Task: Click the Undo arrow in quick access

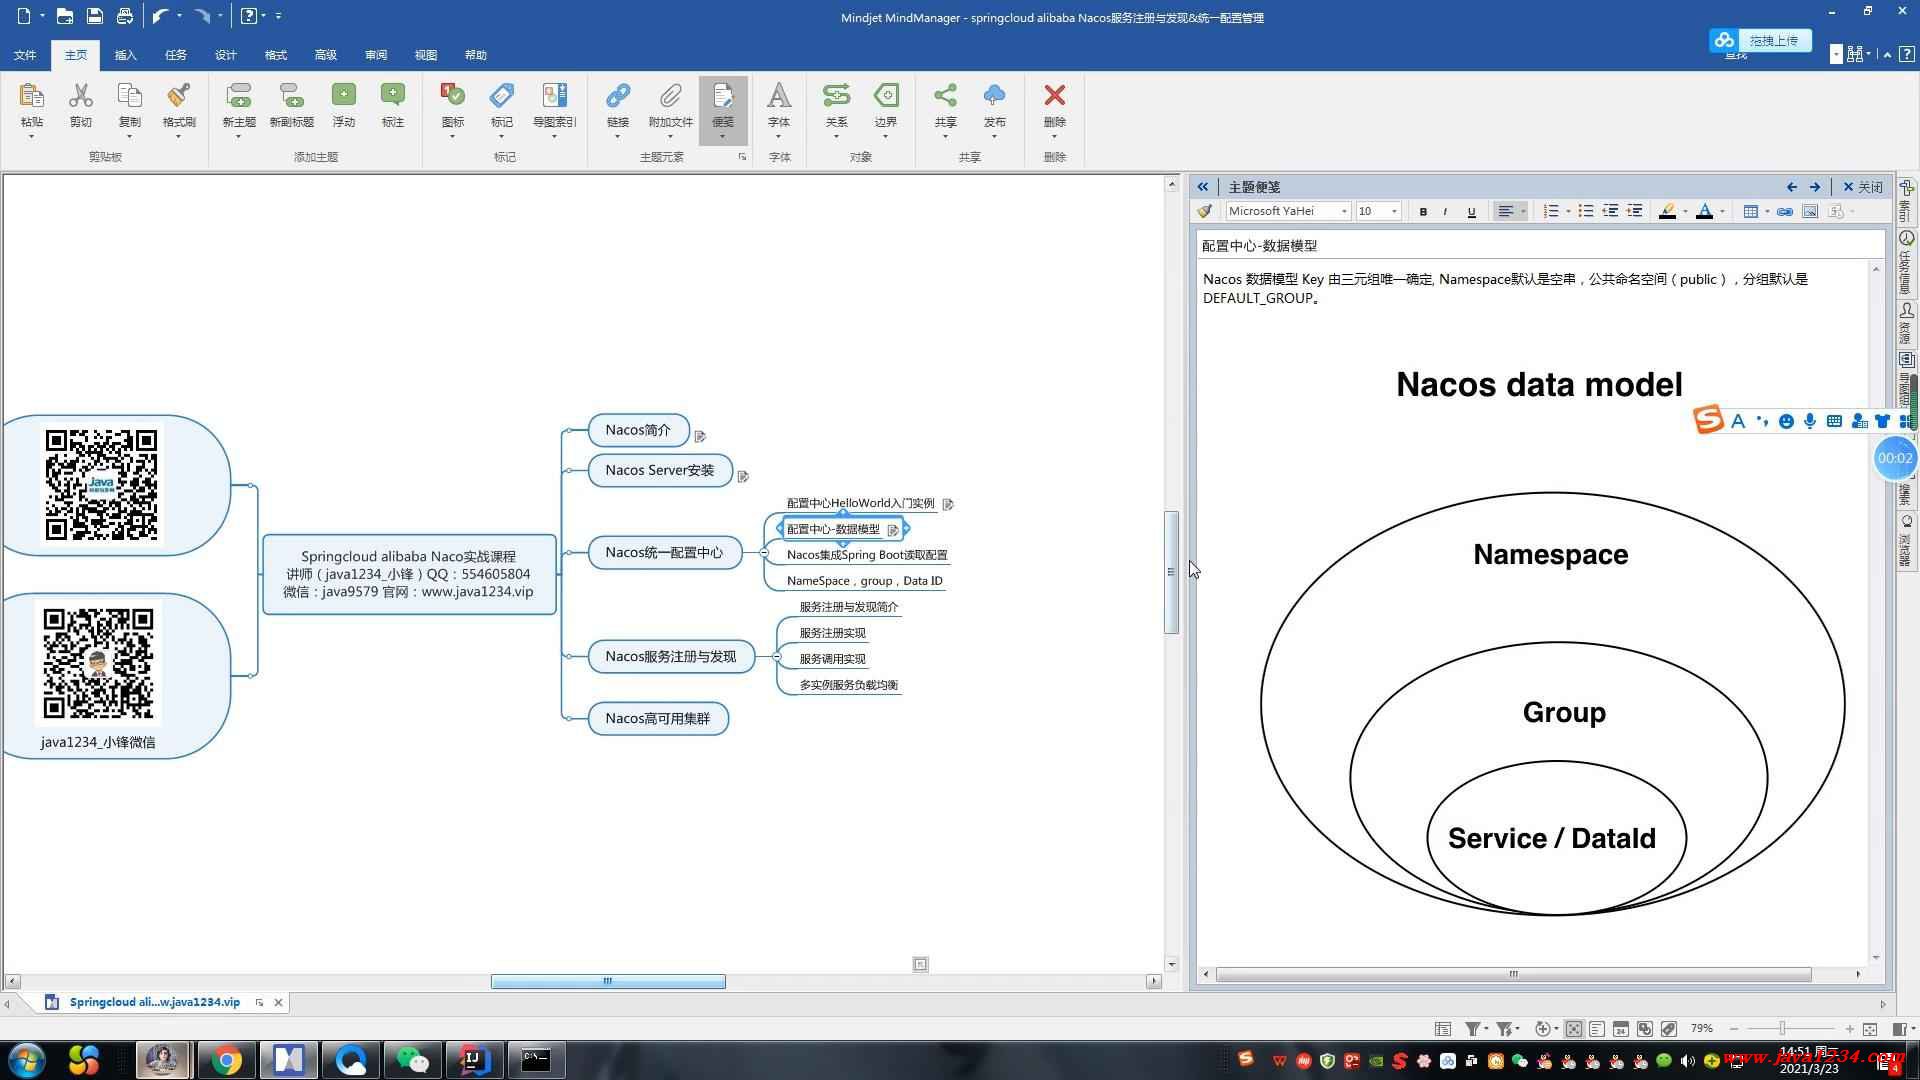Action: coord(160,16)
